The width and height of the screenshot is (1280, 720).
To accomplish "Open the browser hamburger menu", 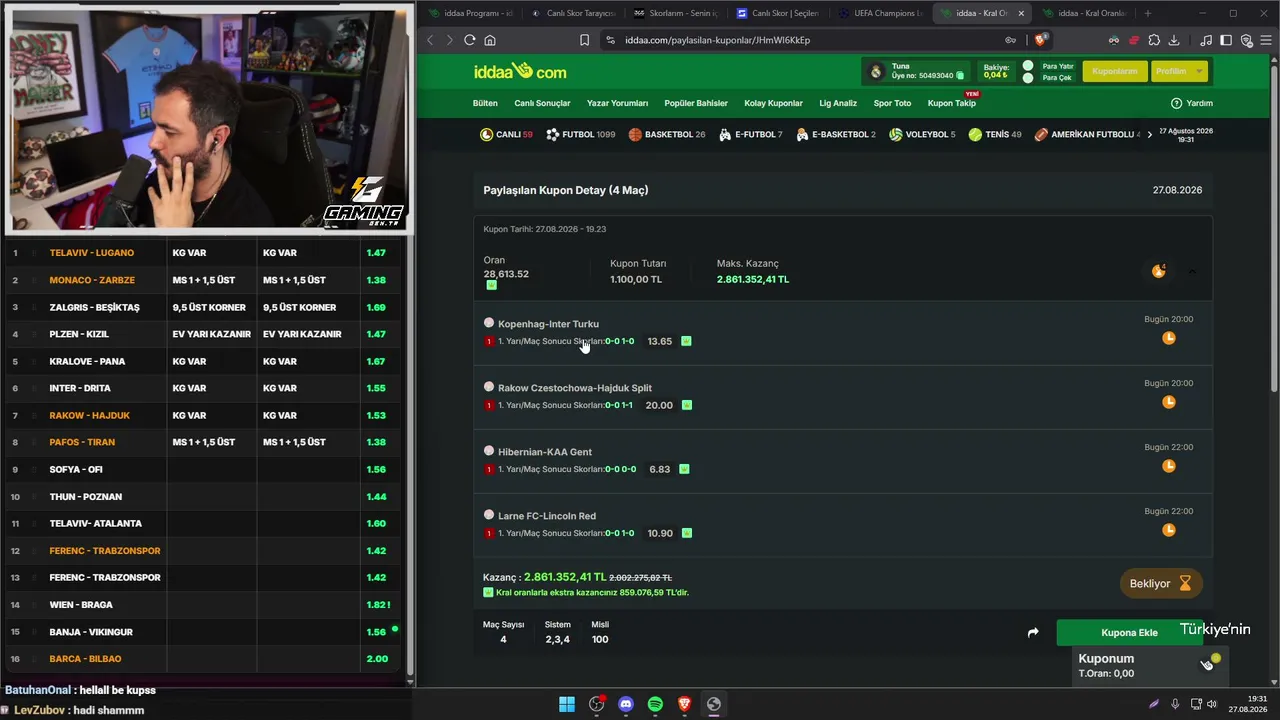I will pyautogui.click(x=1264, y=40).
